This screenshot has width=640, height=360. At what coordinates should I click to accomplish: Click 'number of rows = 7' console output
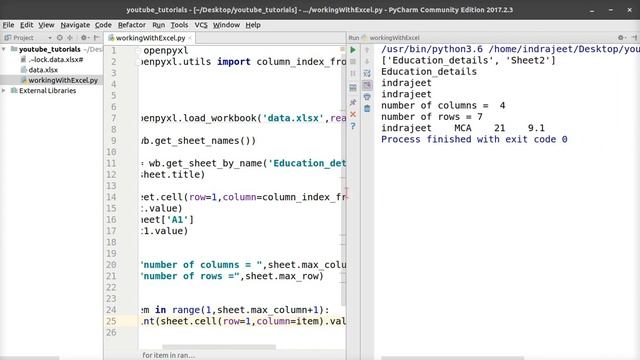pyautogui.click(x=432, y=117)
